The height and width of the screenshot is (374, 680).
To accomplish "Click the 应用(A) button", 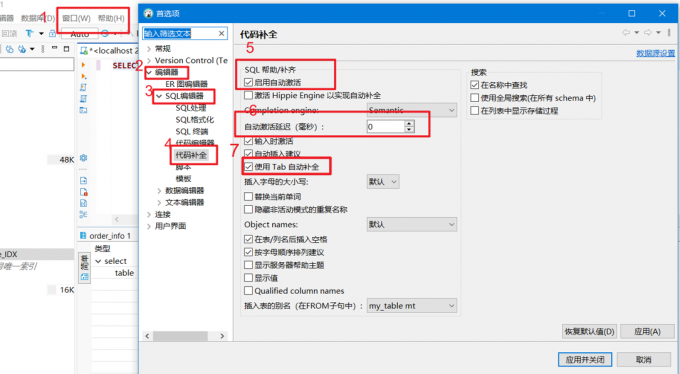I will pos(647,331).
